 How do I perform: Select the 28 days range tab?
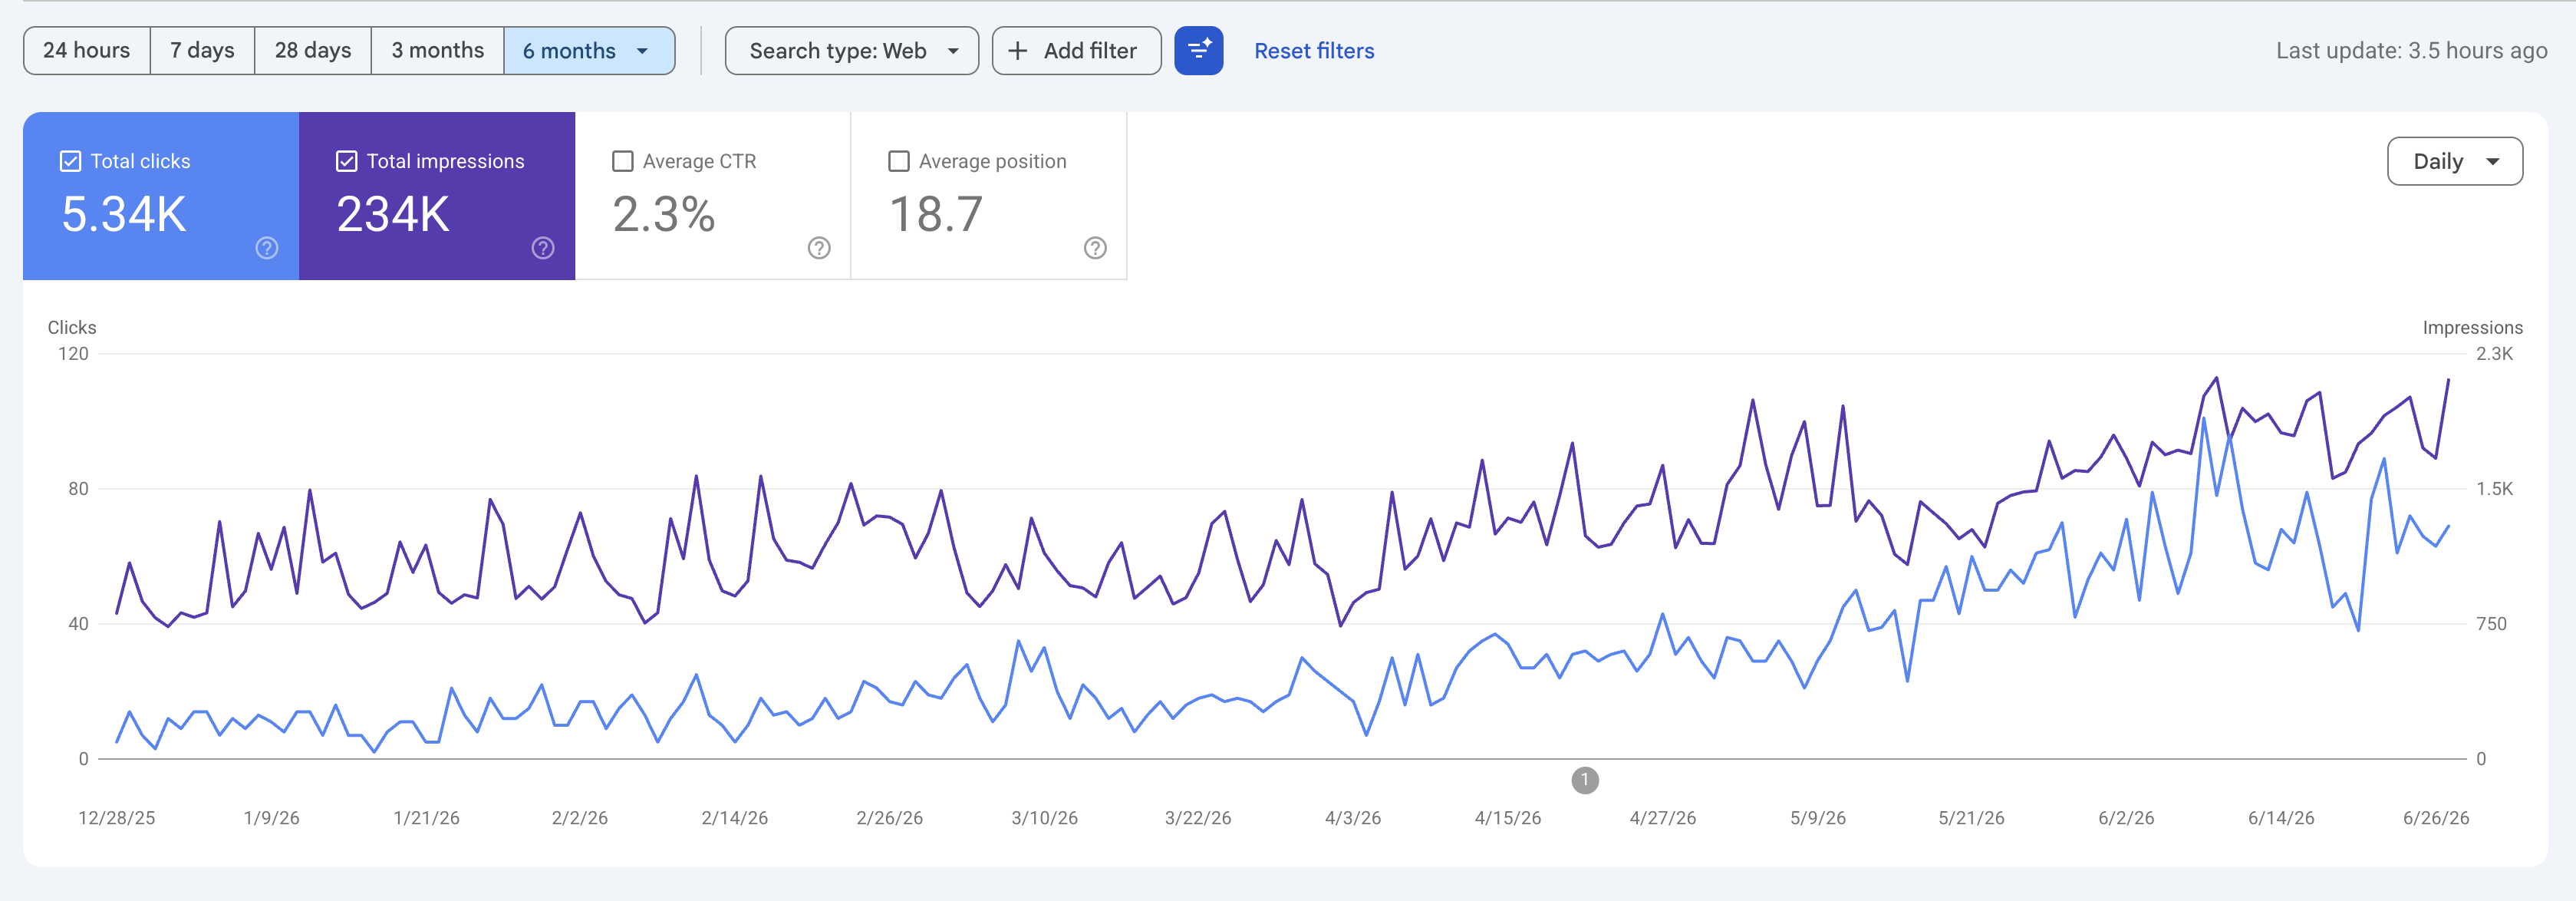313,51
